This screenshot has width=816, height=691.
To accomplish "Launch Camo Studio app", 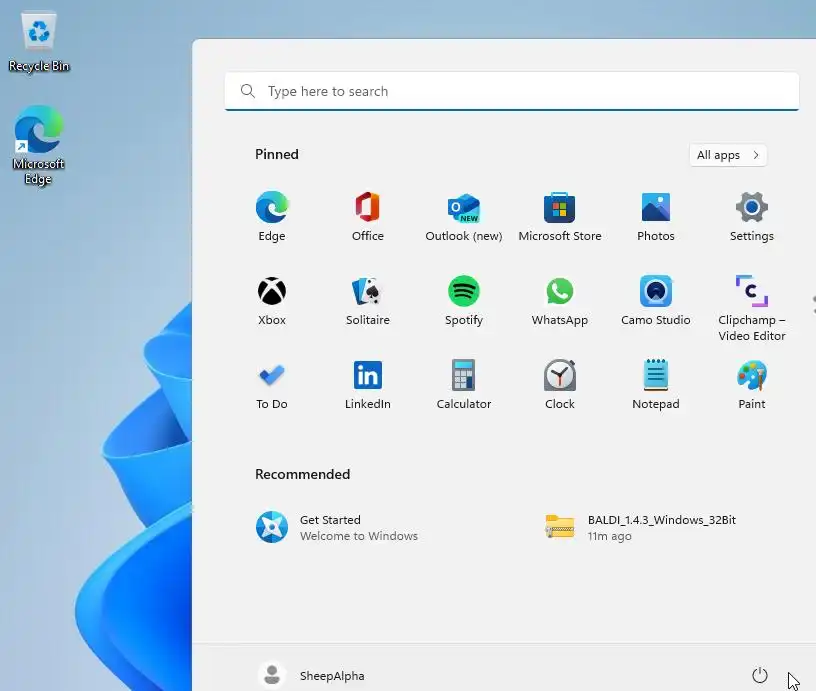I will (x=656, y=300).
